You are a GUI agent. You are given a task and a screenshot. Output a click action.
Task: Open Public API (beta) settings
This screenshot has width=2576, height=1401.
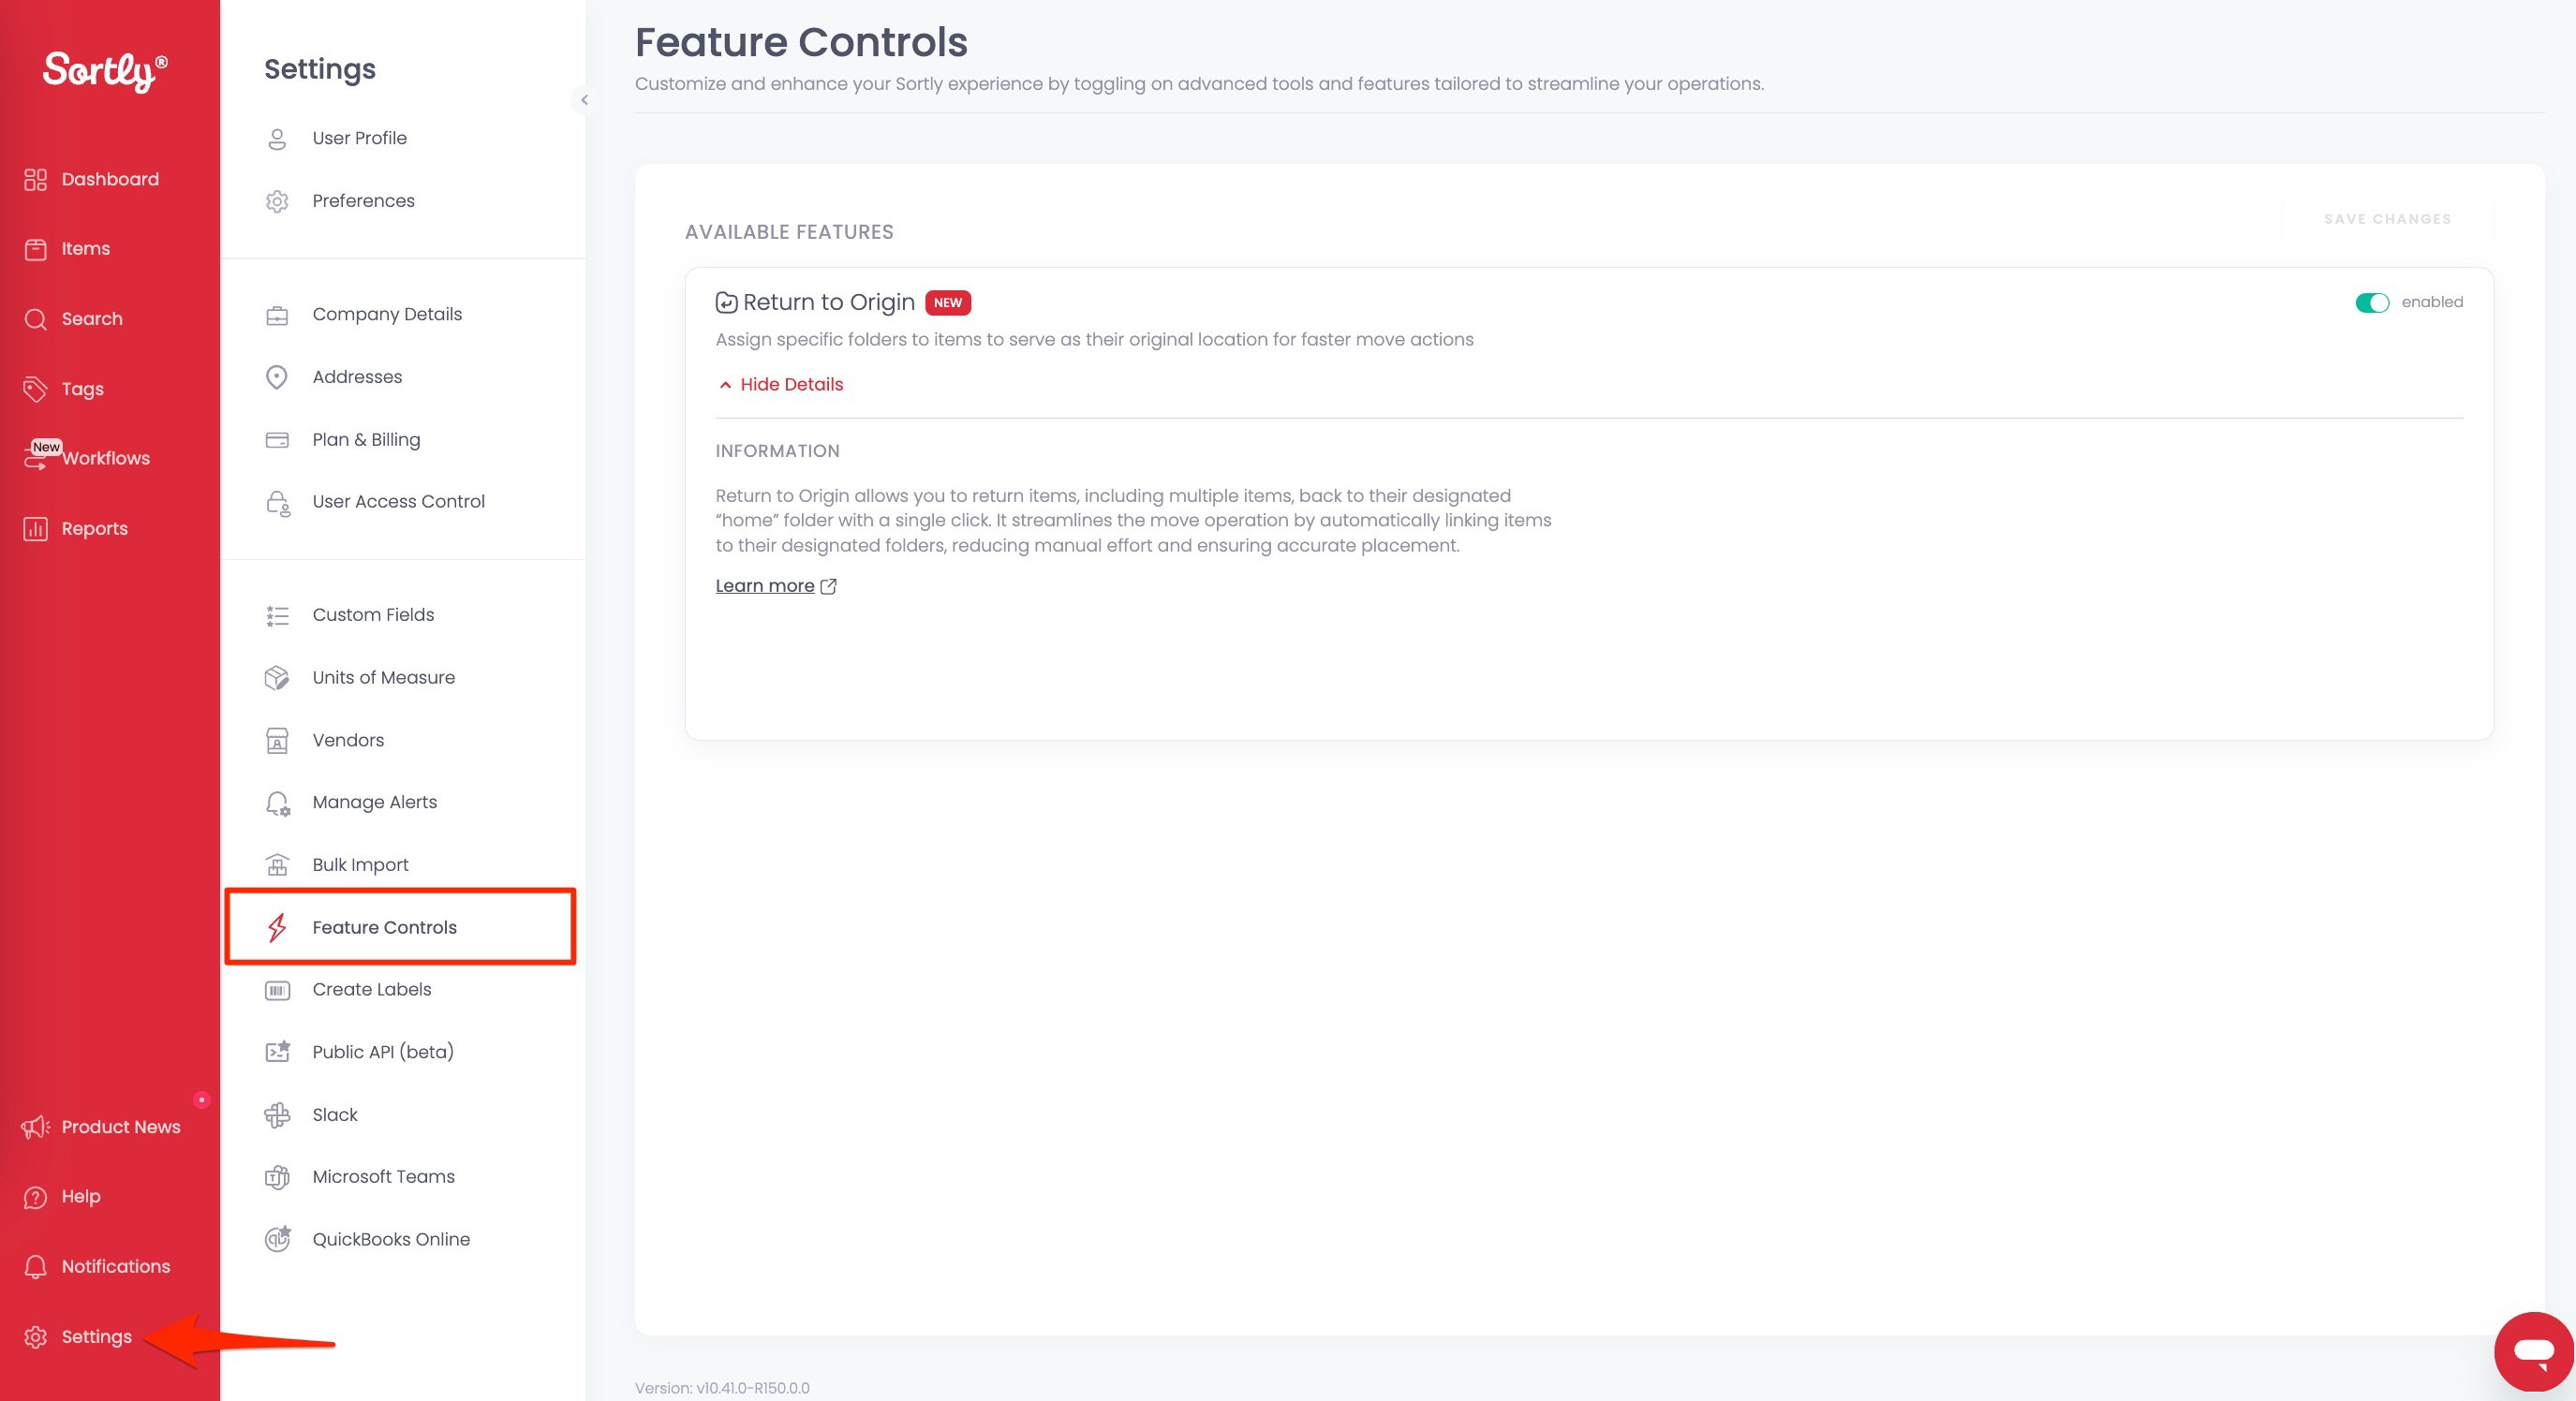pyautogui.click(x=383, y=1052)
